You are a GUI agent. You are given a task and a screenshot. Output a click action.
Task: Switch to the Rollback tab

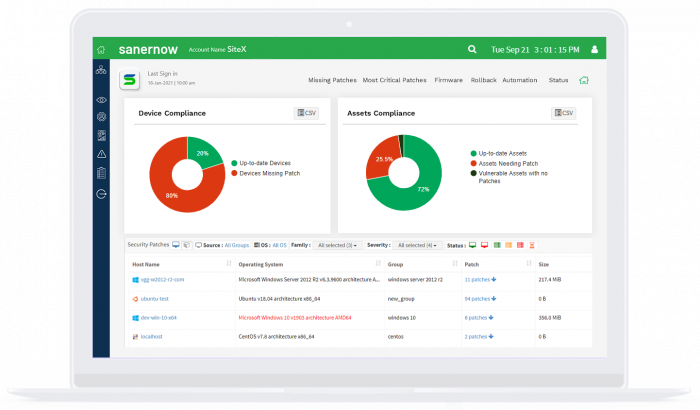click(x=483, y=80)
